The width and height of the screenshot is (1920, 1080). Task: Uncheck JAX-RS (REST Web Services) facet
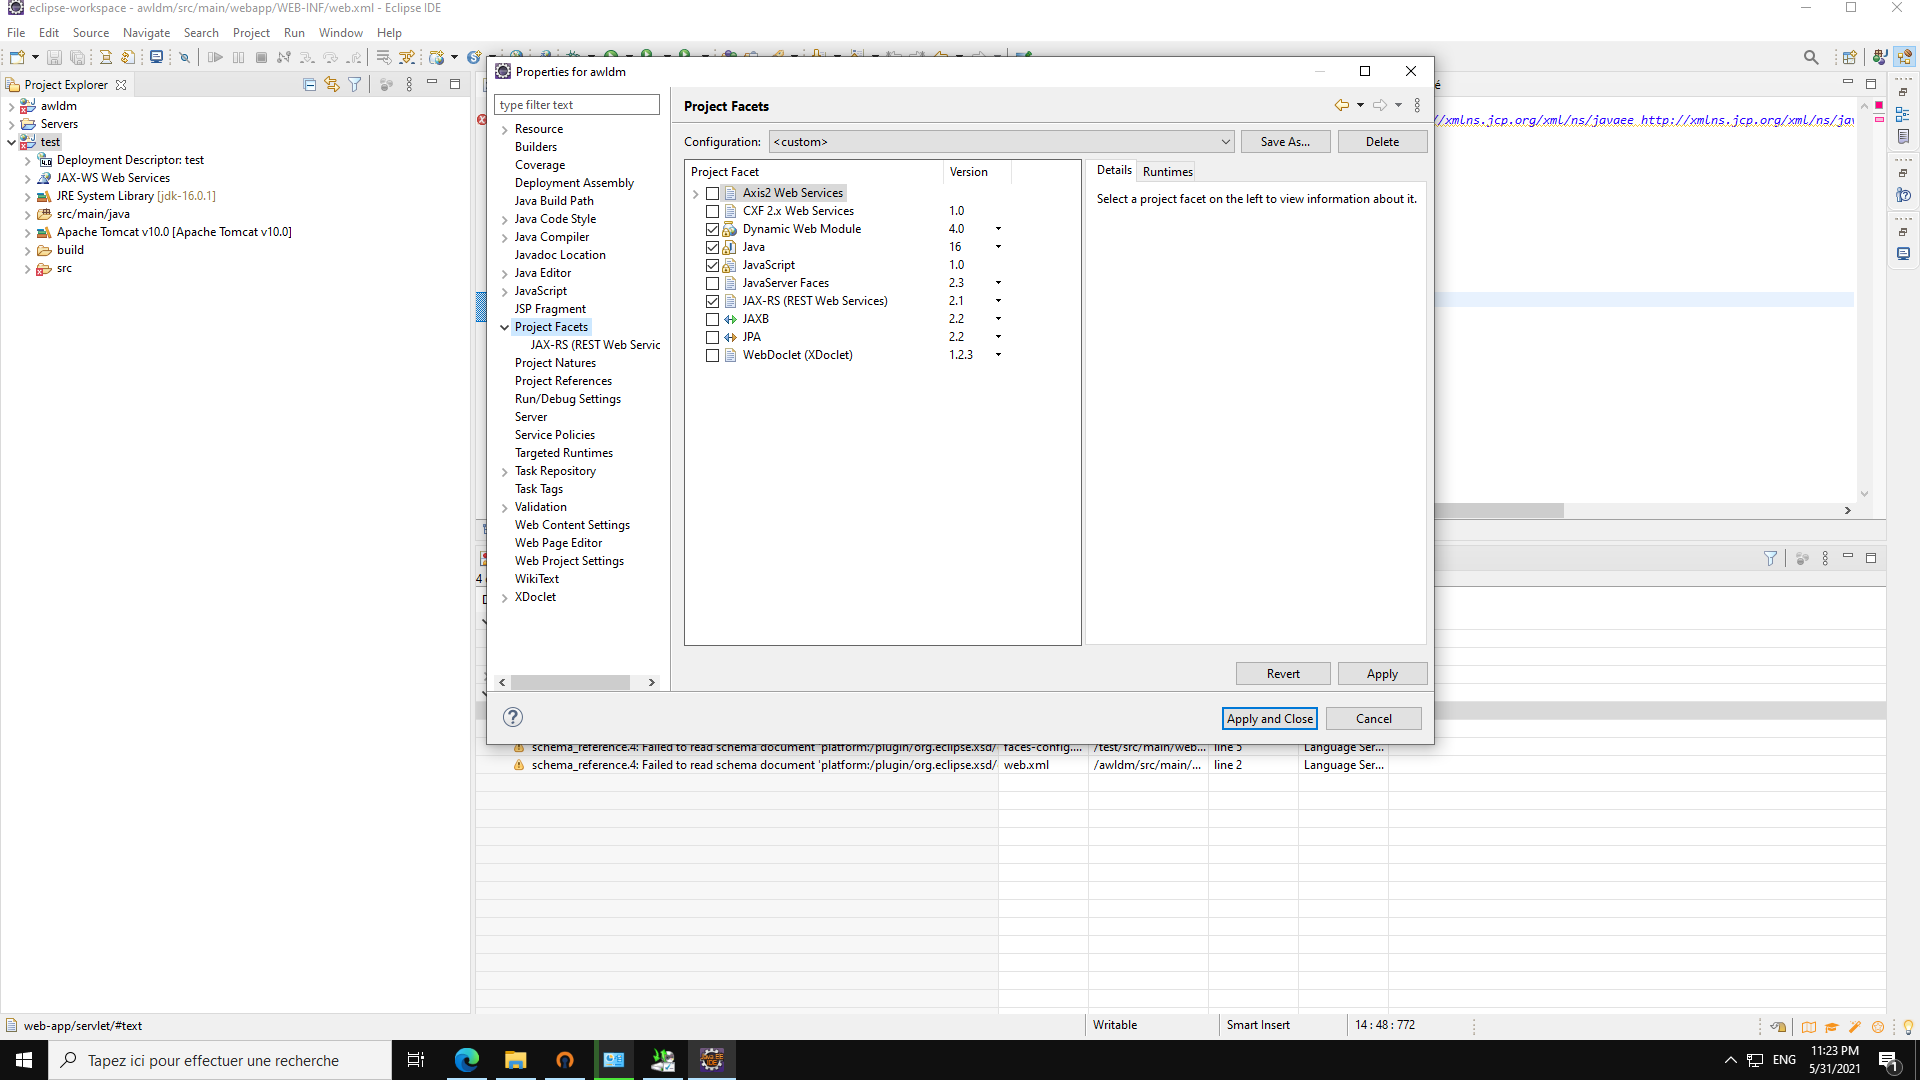click(712, 301)
